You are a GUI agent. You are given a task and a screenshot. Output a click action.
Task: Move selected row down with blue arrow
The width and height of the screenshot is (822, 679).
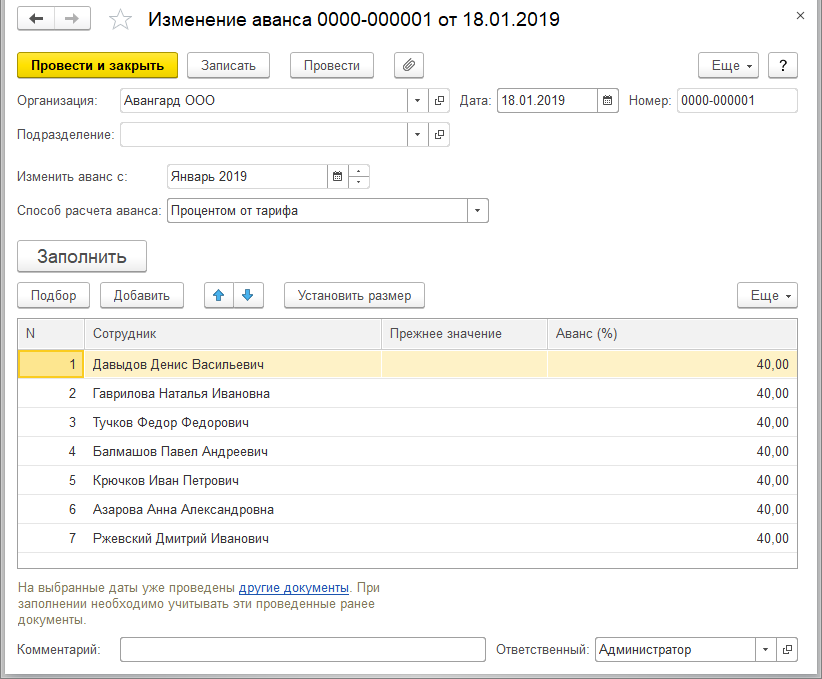(x=248, y=295)
